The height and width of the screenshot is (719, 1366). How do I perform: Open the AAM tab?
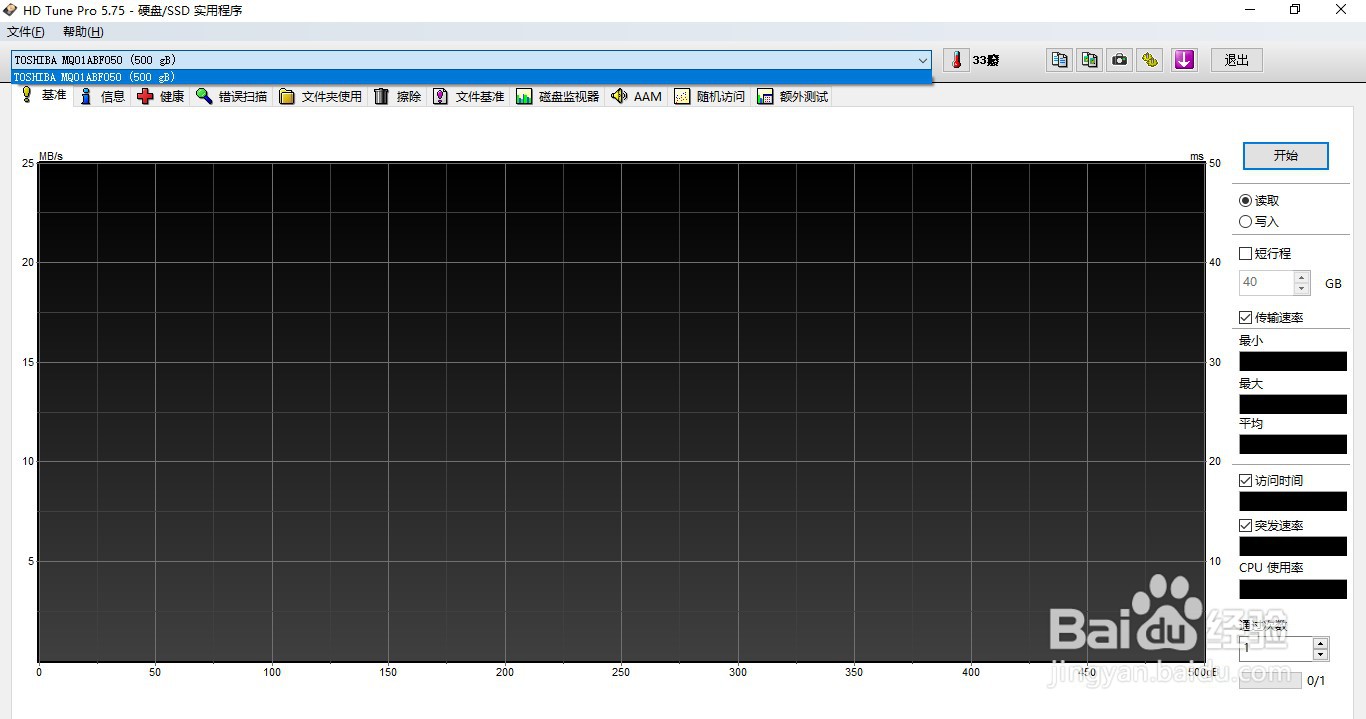click(x=637, y=97)
